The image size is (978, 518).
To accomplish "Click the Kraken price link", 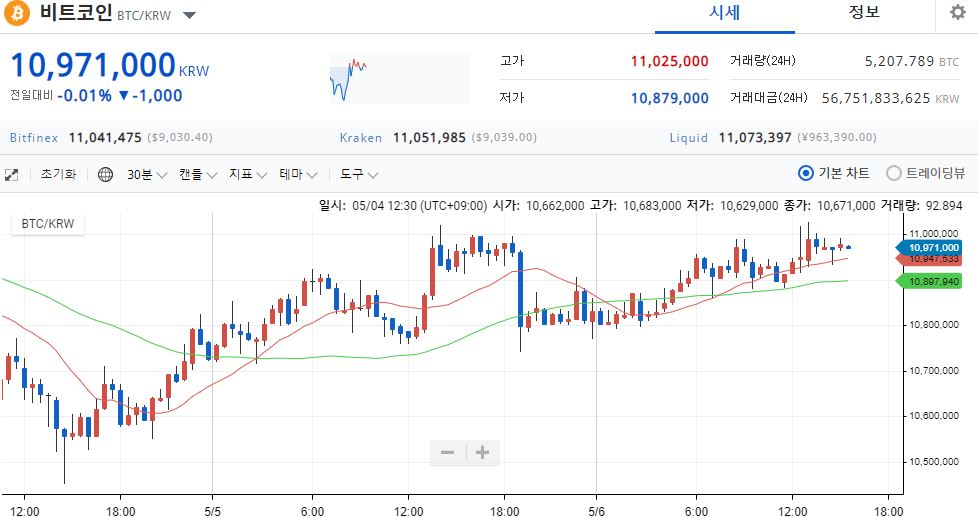I will coord(438,137).
